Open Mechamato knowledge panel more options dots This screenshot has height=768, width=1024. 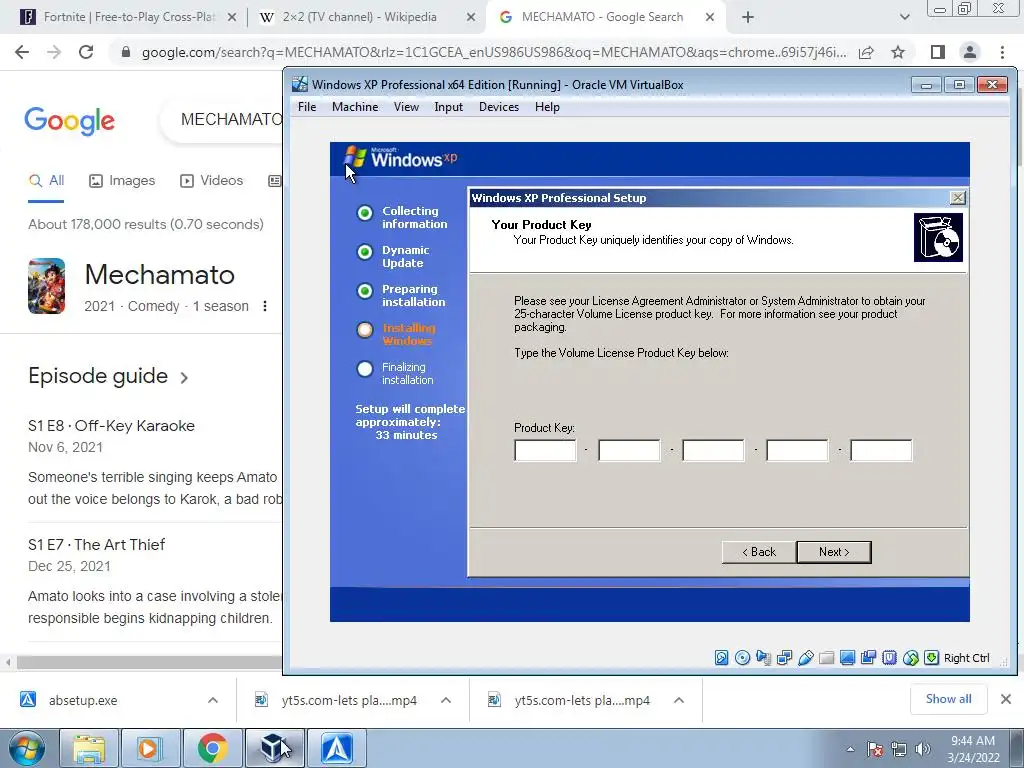point(264,306)
